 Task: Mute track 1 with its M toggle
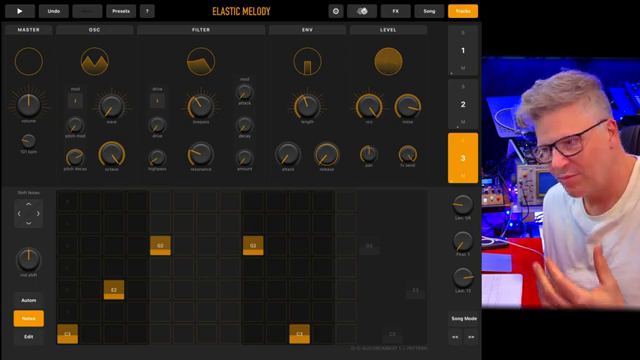tap(463, 68)
